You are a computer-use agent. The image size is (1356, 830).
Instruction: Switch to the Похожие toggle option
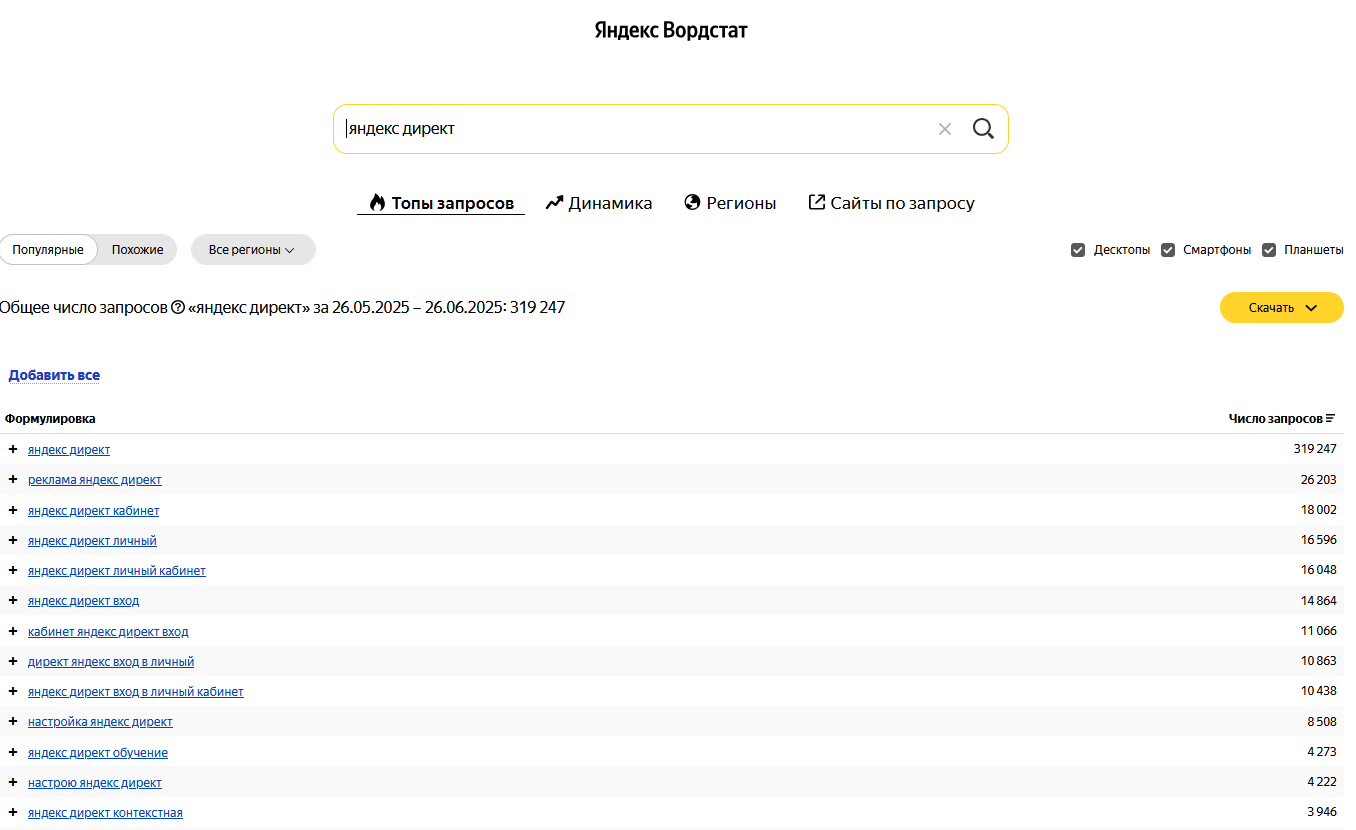[138, 250]
